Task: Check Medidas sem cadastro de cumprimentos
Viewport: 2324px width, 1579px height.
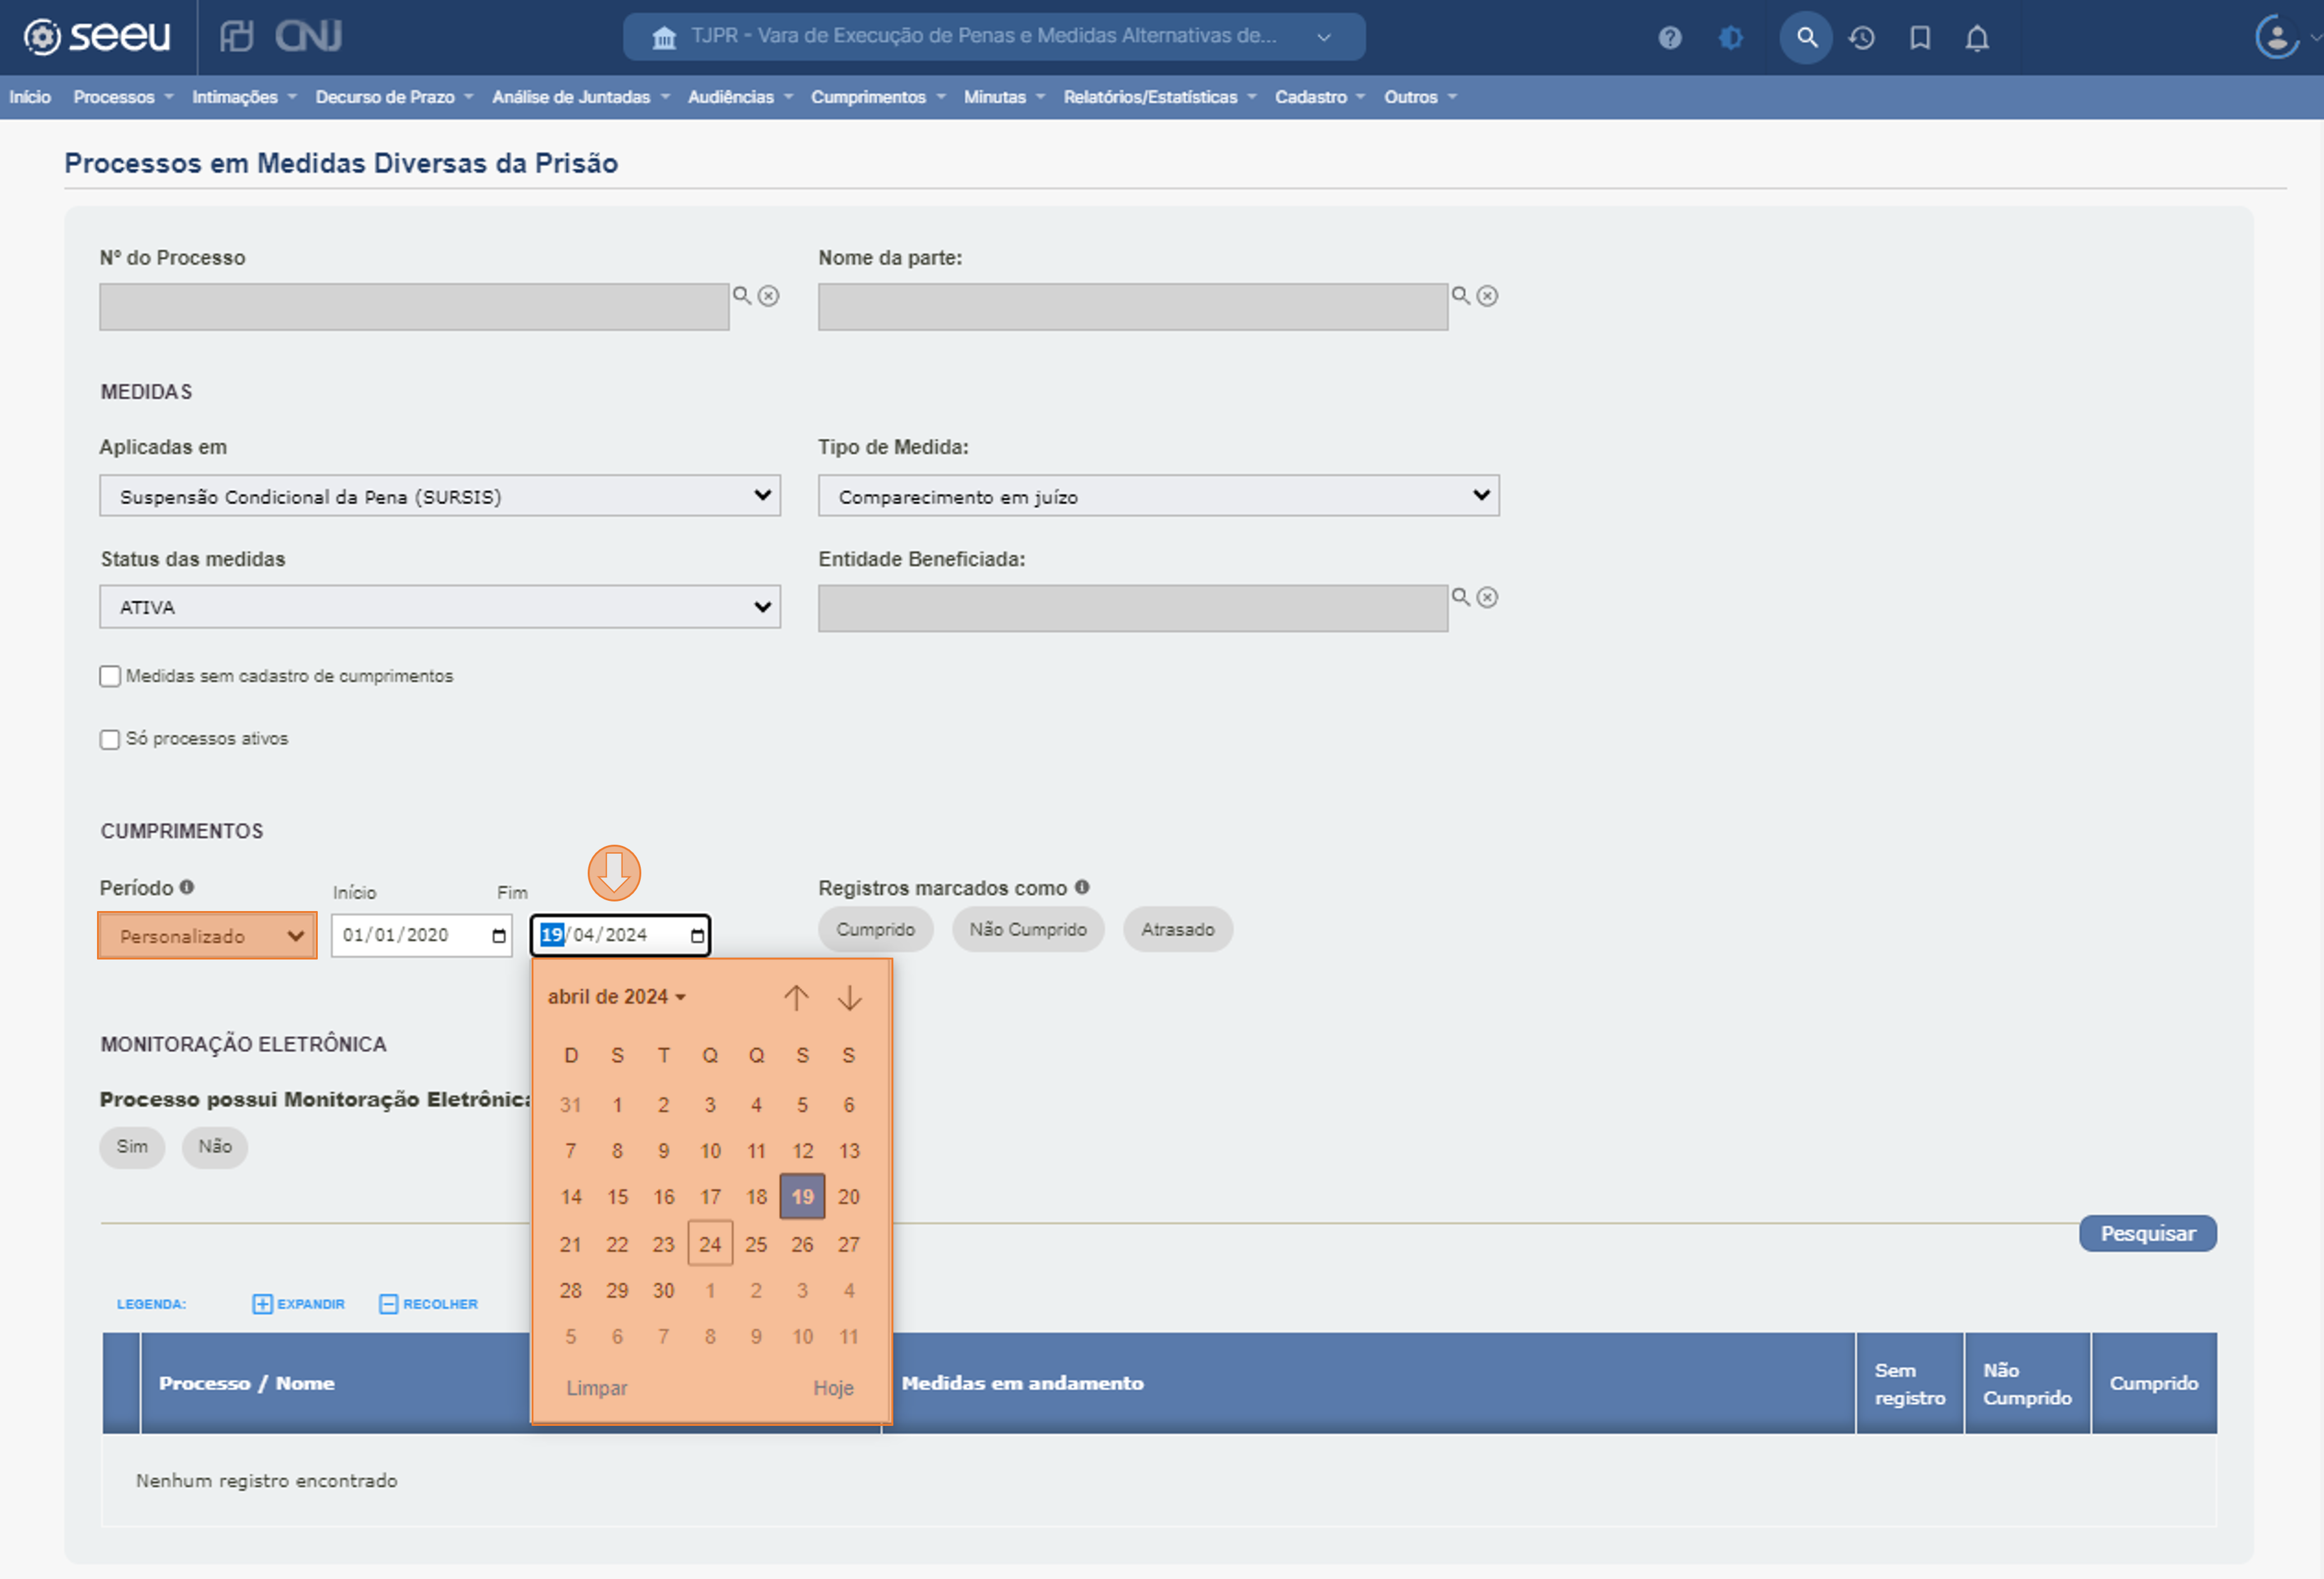Action: click(x=110, y=676)
